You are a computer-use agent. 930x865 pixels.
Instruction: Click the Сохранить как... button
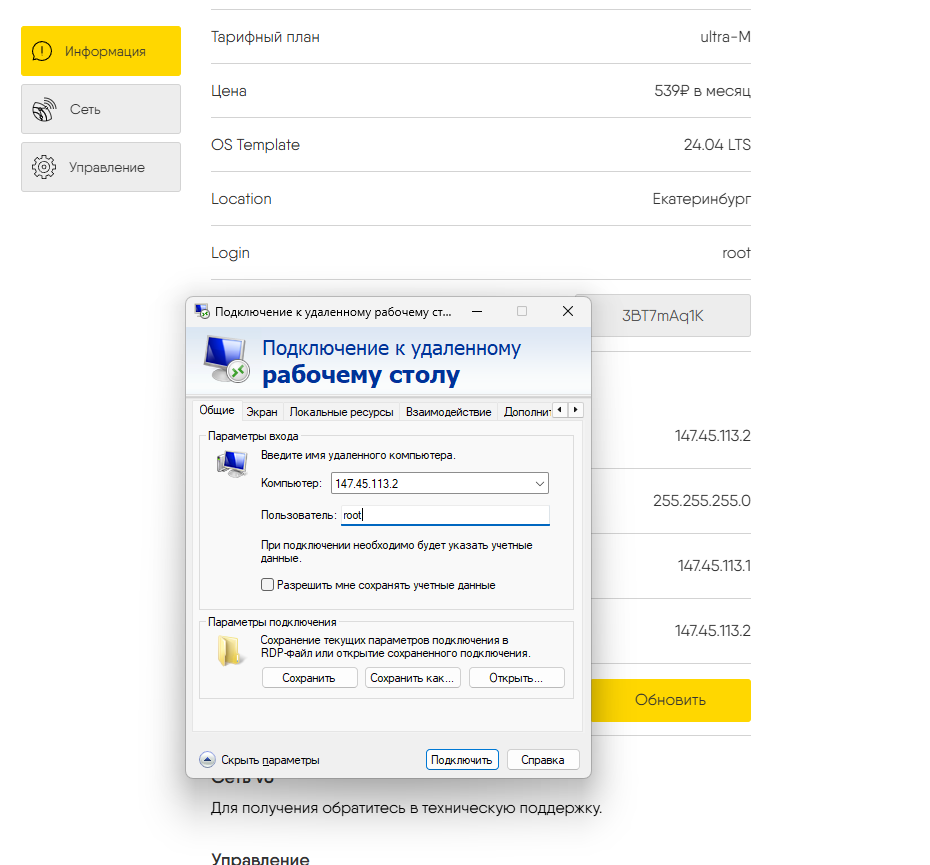tap(412, 678)
